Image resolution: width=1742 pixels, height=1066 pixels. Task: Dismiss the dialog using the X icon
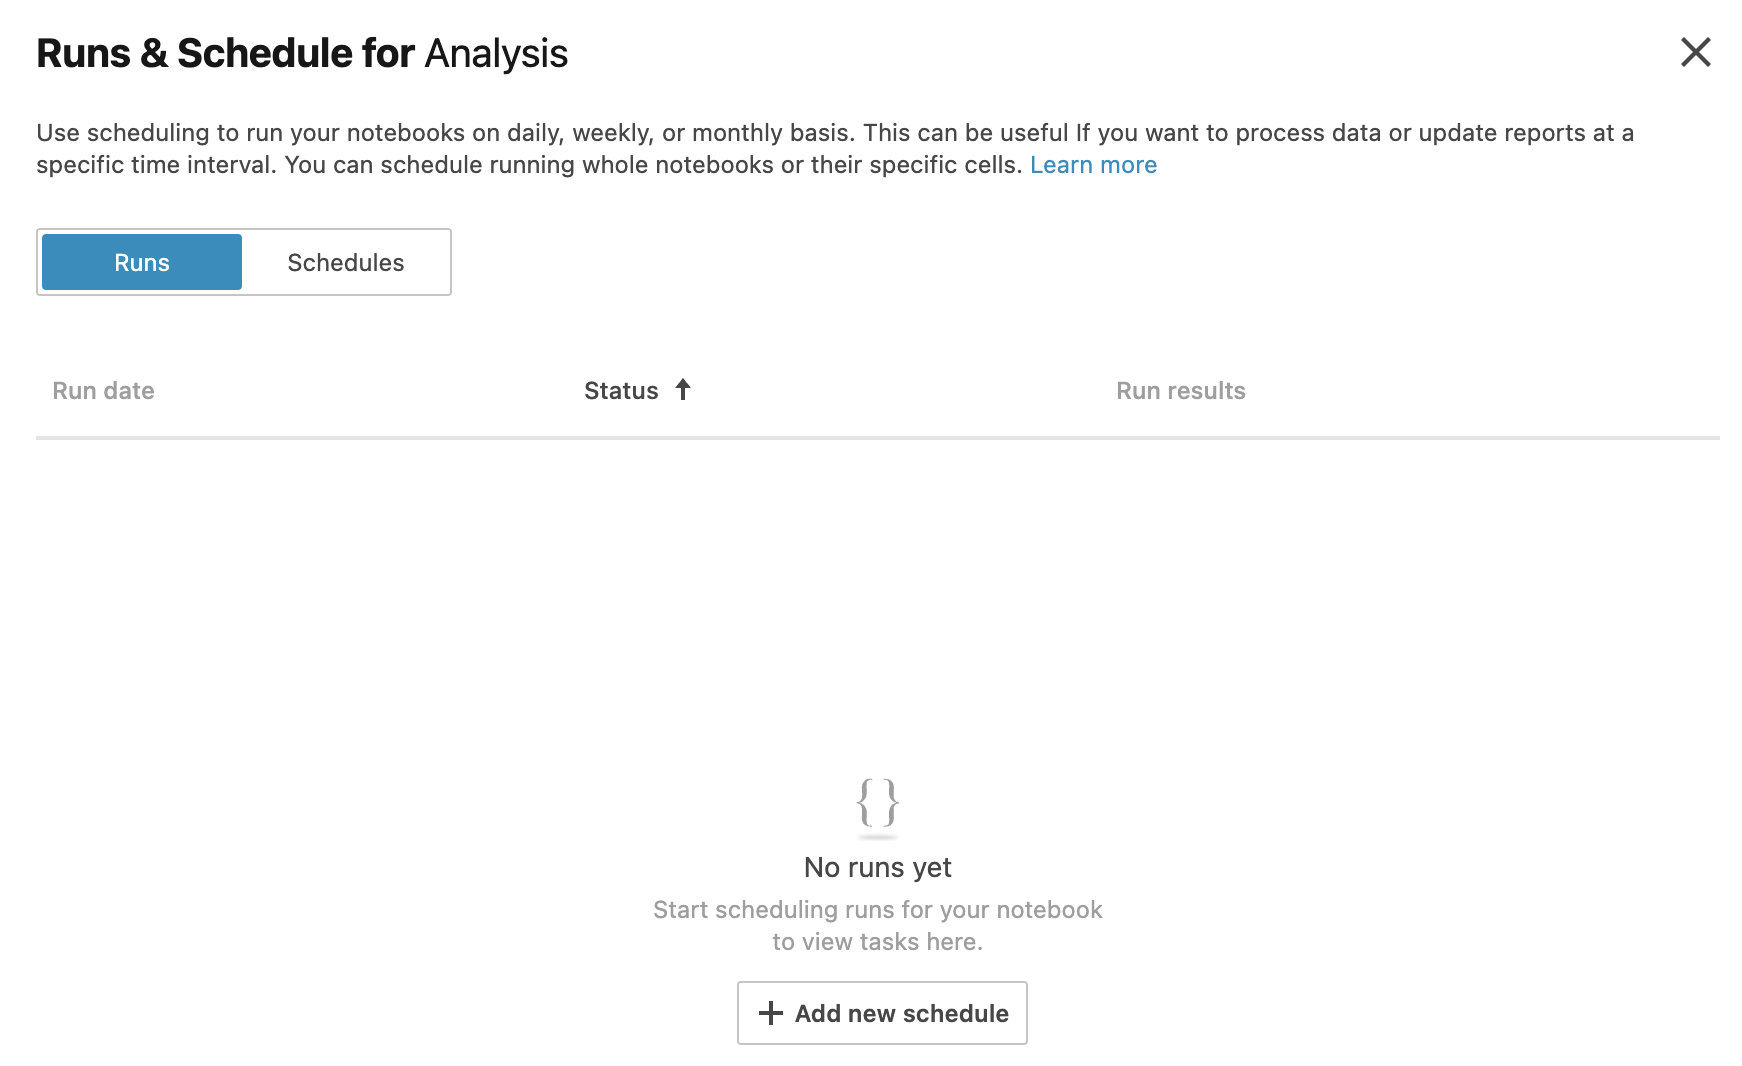(1696, 54)
